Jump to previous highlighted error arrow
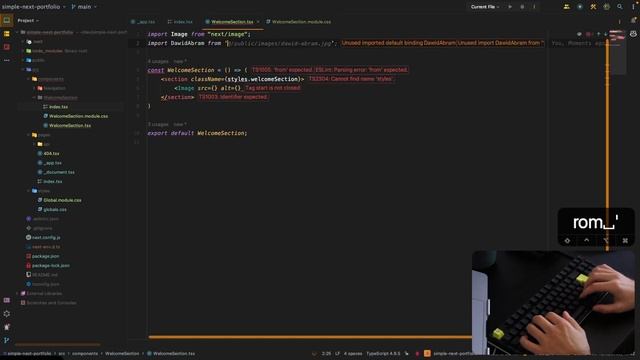The height and width of the screenshot is (360, 640). pyautogui.click(x=599, y=34)
